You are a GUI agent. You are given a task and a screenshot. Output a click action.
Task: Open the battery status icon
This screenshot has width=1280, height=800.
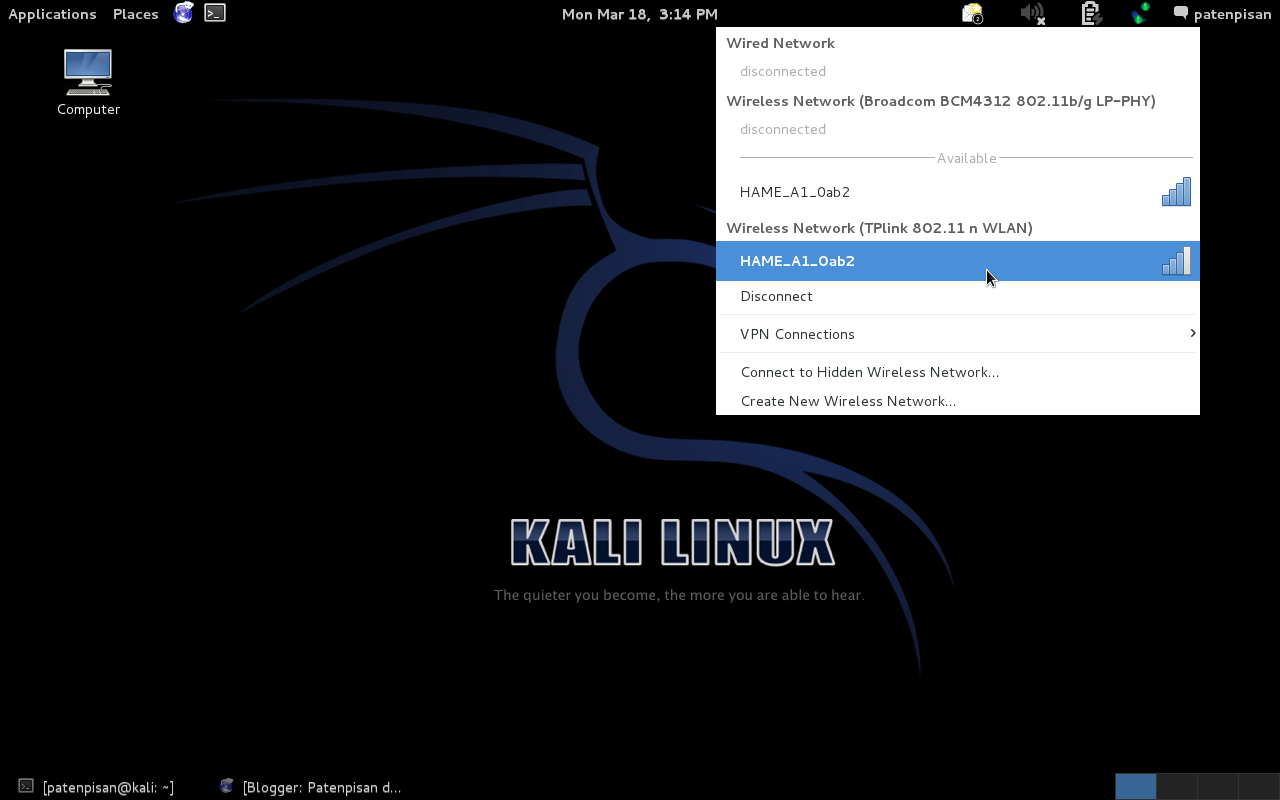tap(1091, 13)
